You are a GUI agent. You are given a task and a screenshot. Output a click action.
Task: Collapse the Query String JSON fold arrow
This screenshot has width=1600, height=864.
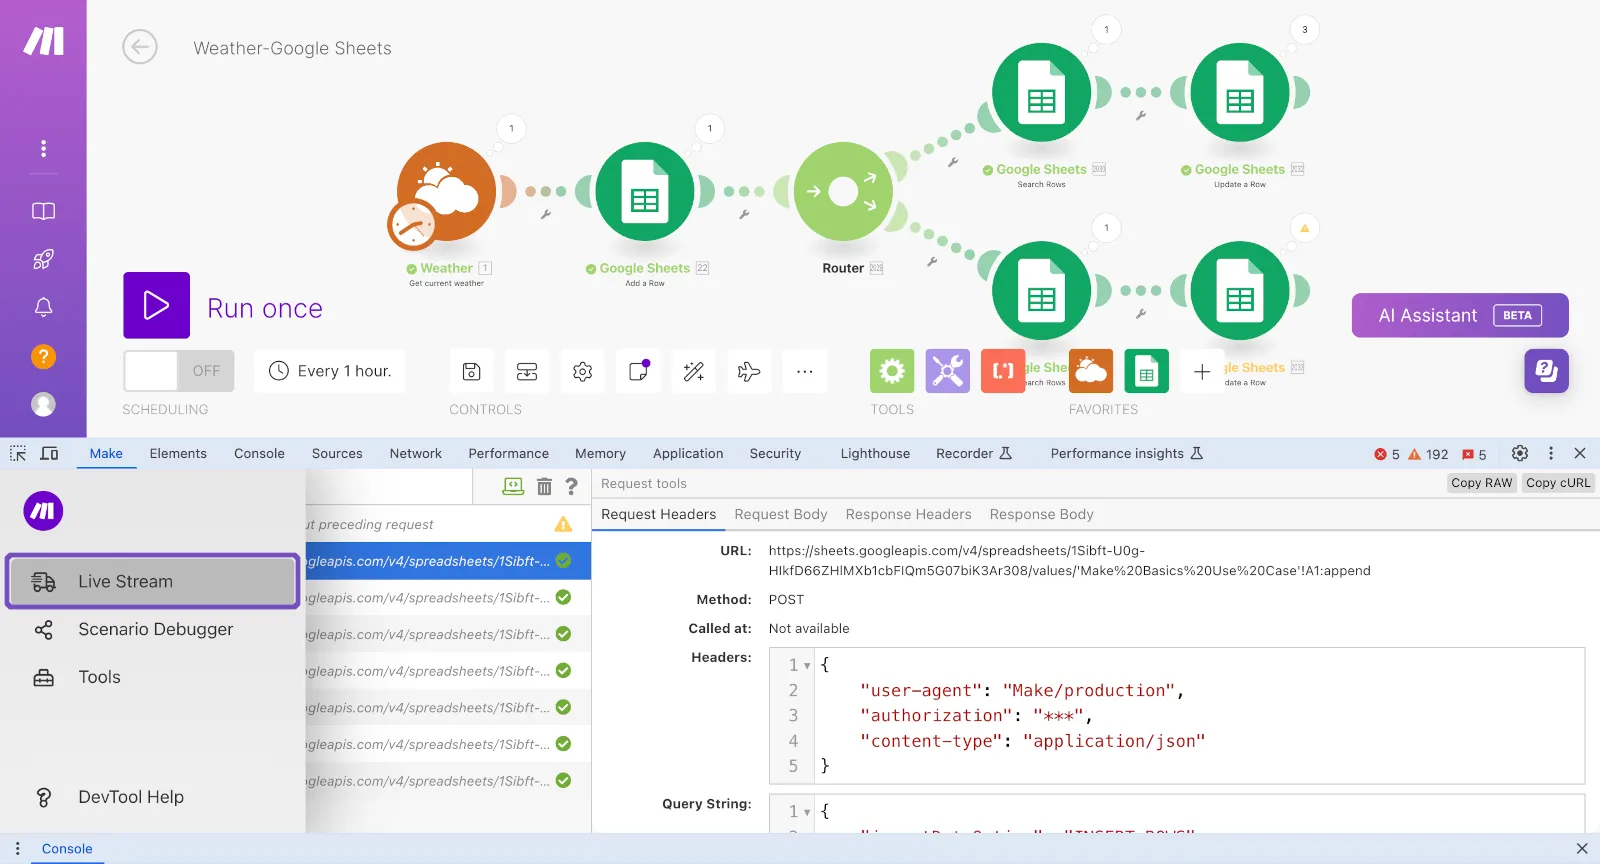click(807, 812)
